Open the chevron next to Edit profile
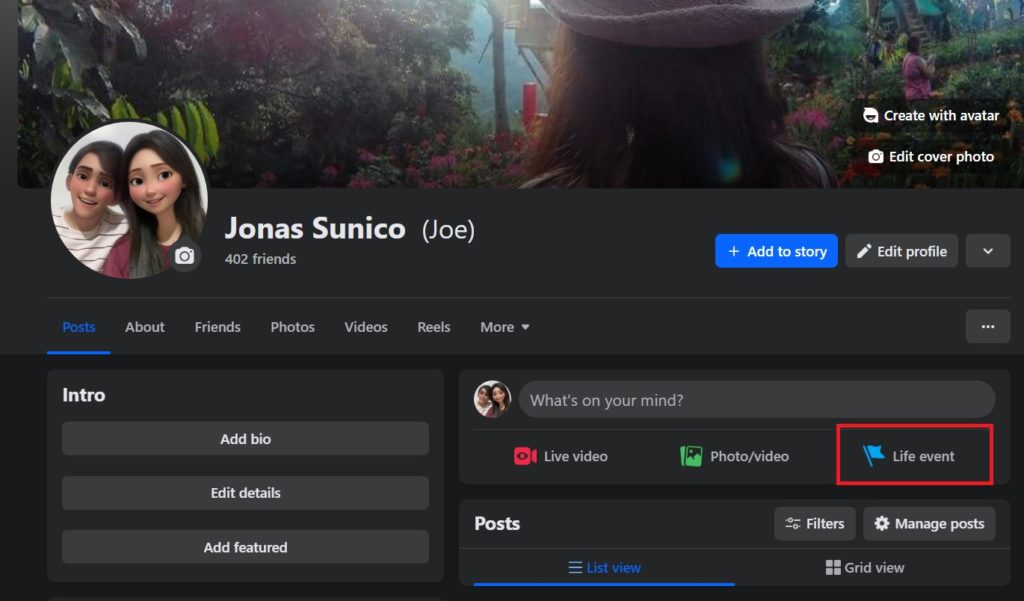 [988, 251]
